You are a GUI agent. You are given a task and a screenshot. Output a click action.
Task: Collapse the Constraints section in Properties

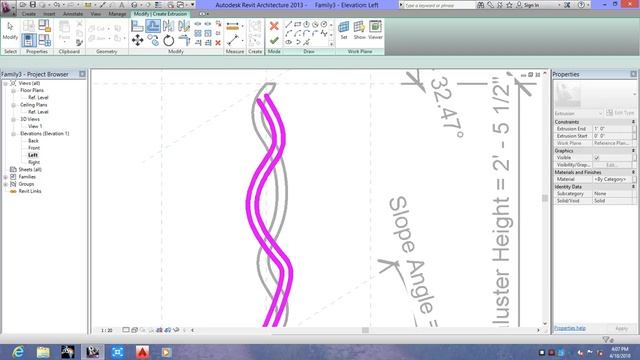(633, 122)
